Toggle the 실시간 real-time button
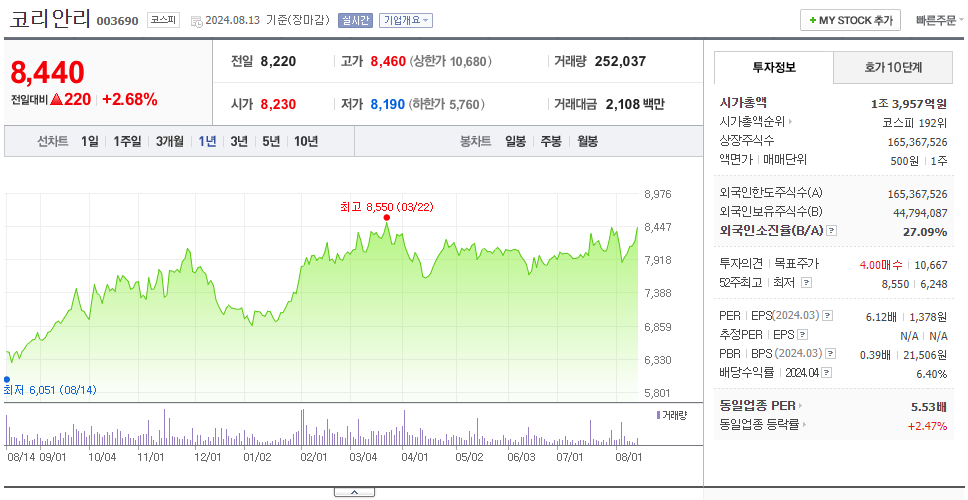The width and height of the screenshot is (968, 500). 355,20
